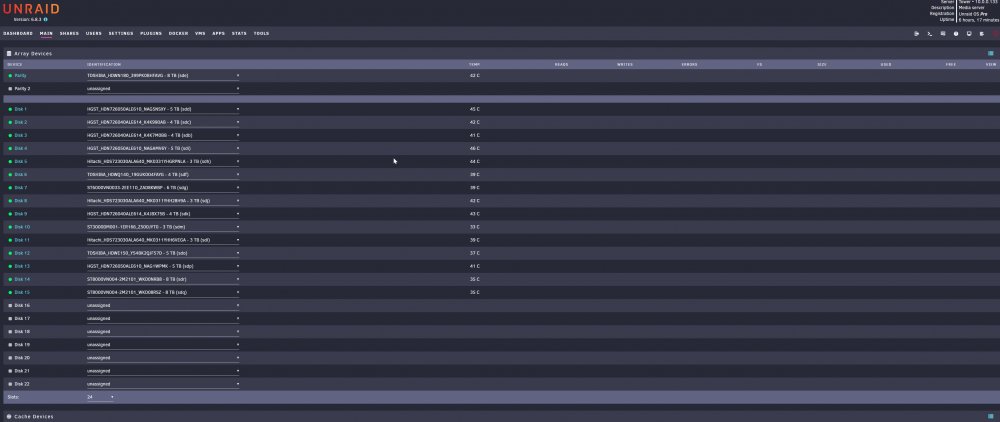Open the Disk 6 drive assignment dropdown
The width and height of the screenshot is (1000, 422).
163,175
